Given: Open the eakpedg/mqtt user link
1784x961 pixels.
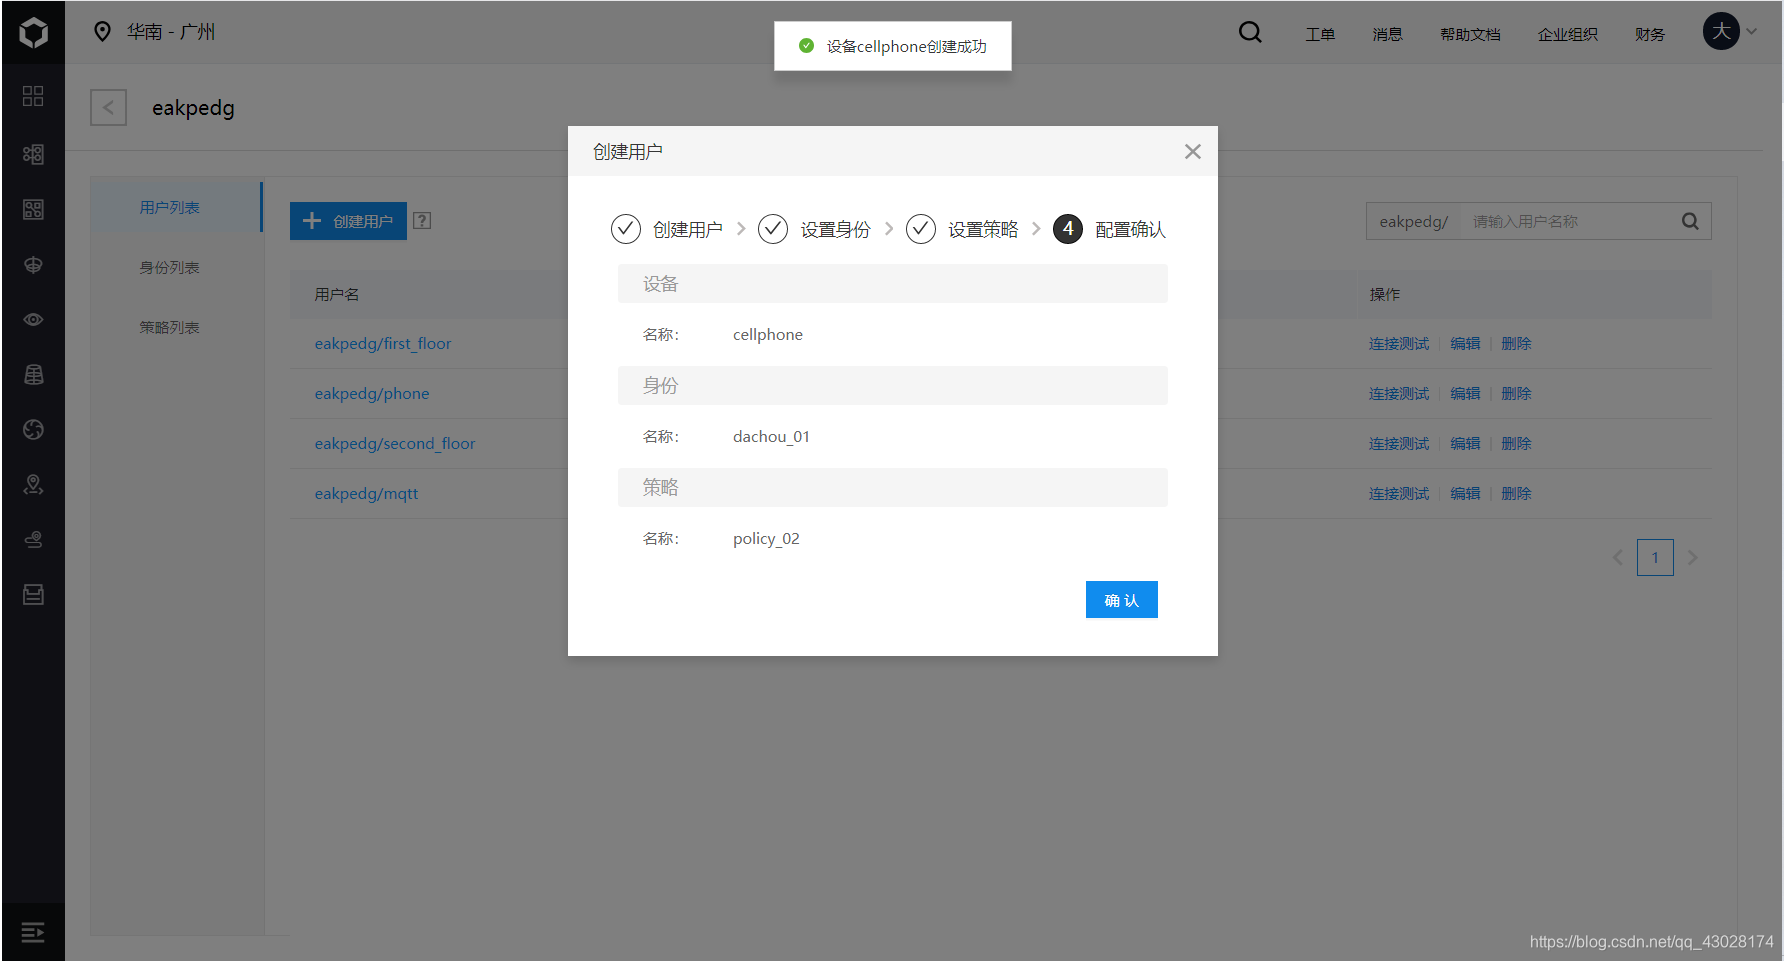Looking at the screenshot, I should [x=366, y=494].
